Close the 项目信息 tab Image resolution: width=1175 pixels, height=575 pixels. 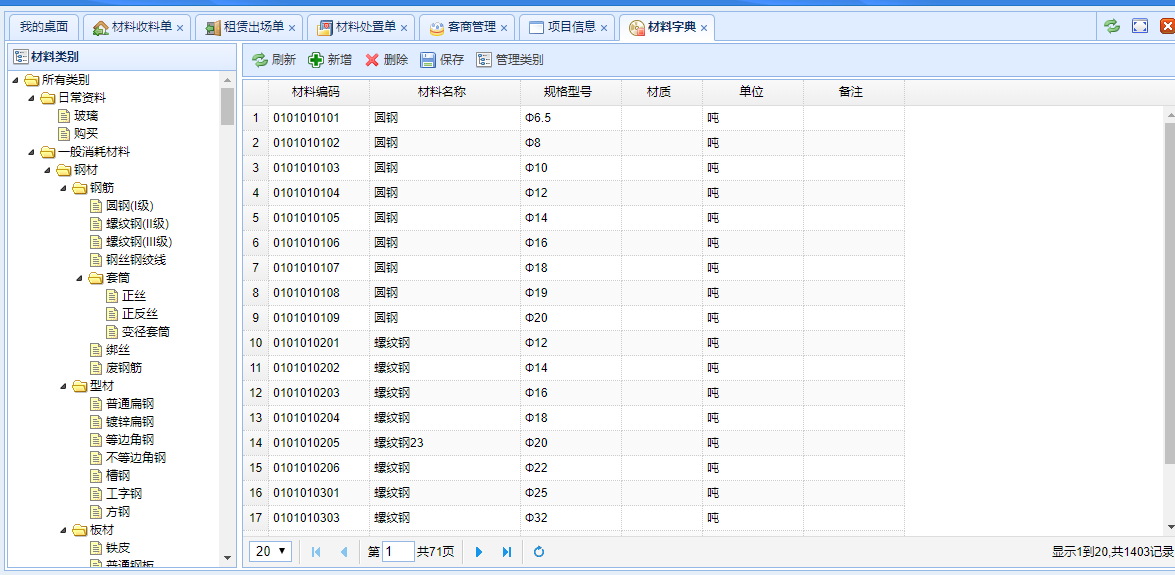point(604,28)
